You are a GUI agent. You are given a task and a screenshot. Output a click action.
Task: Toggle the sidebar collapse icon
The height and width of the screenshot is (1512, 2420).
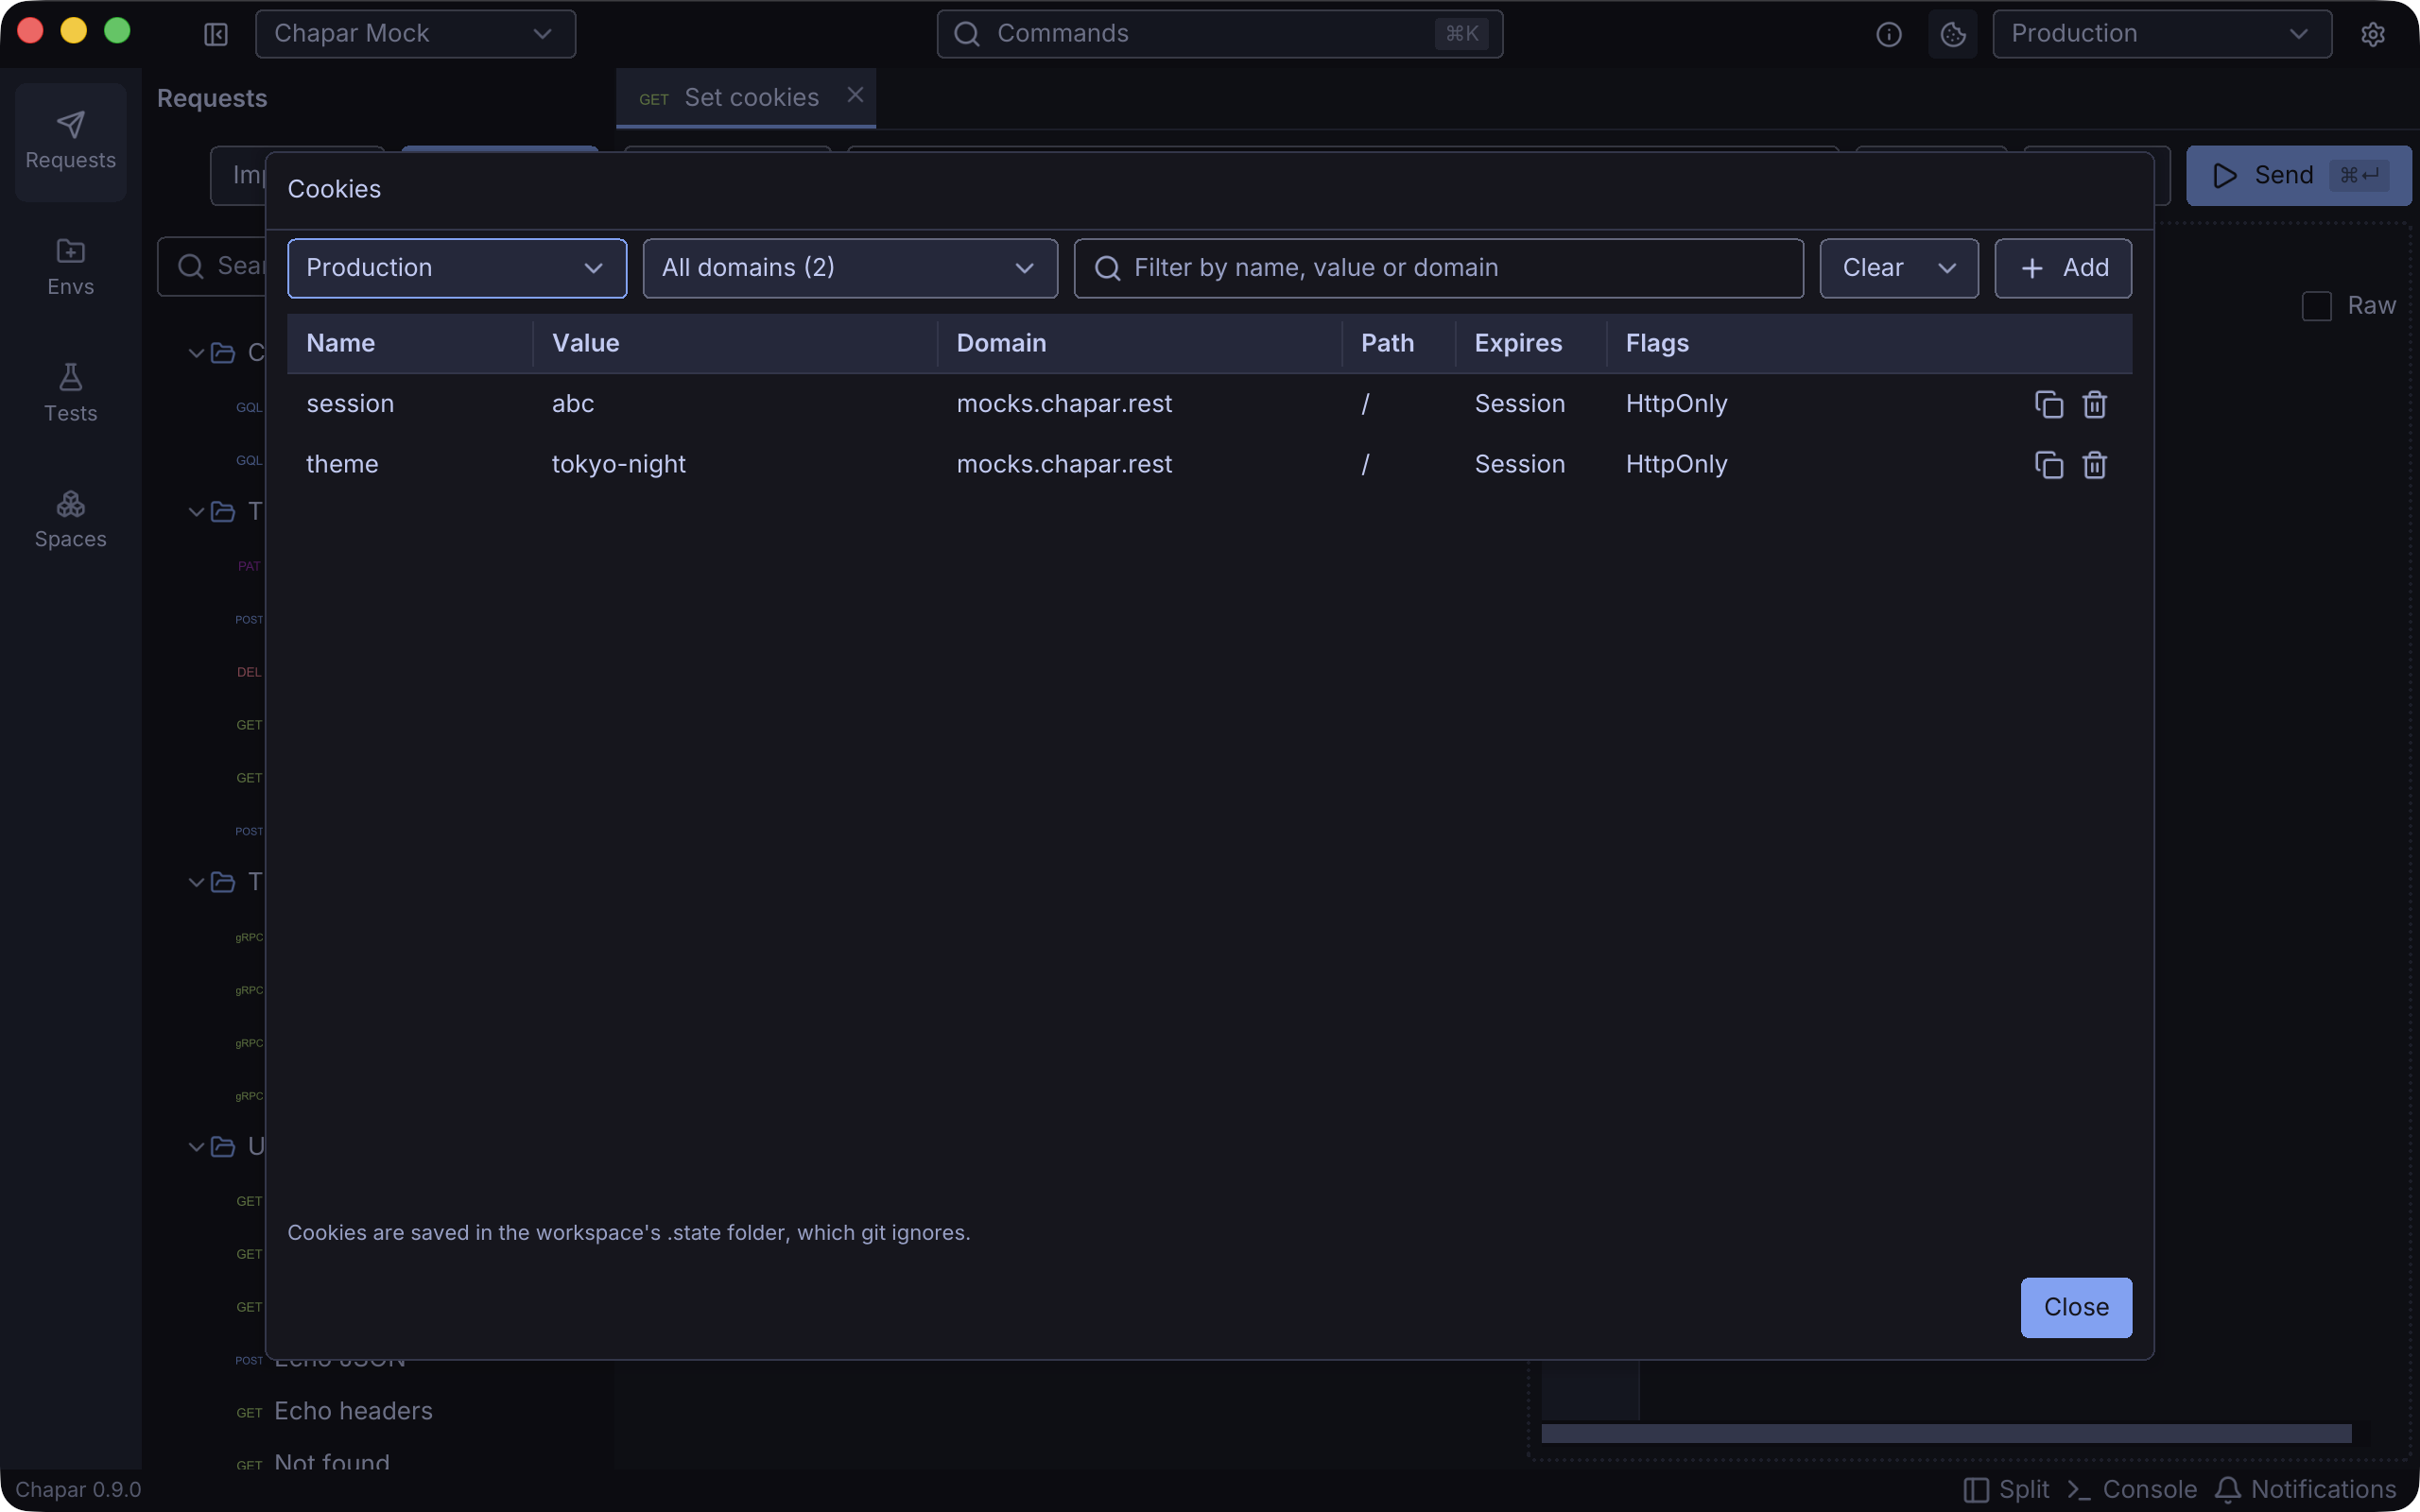[x=216, y=34]
